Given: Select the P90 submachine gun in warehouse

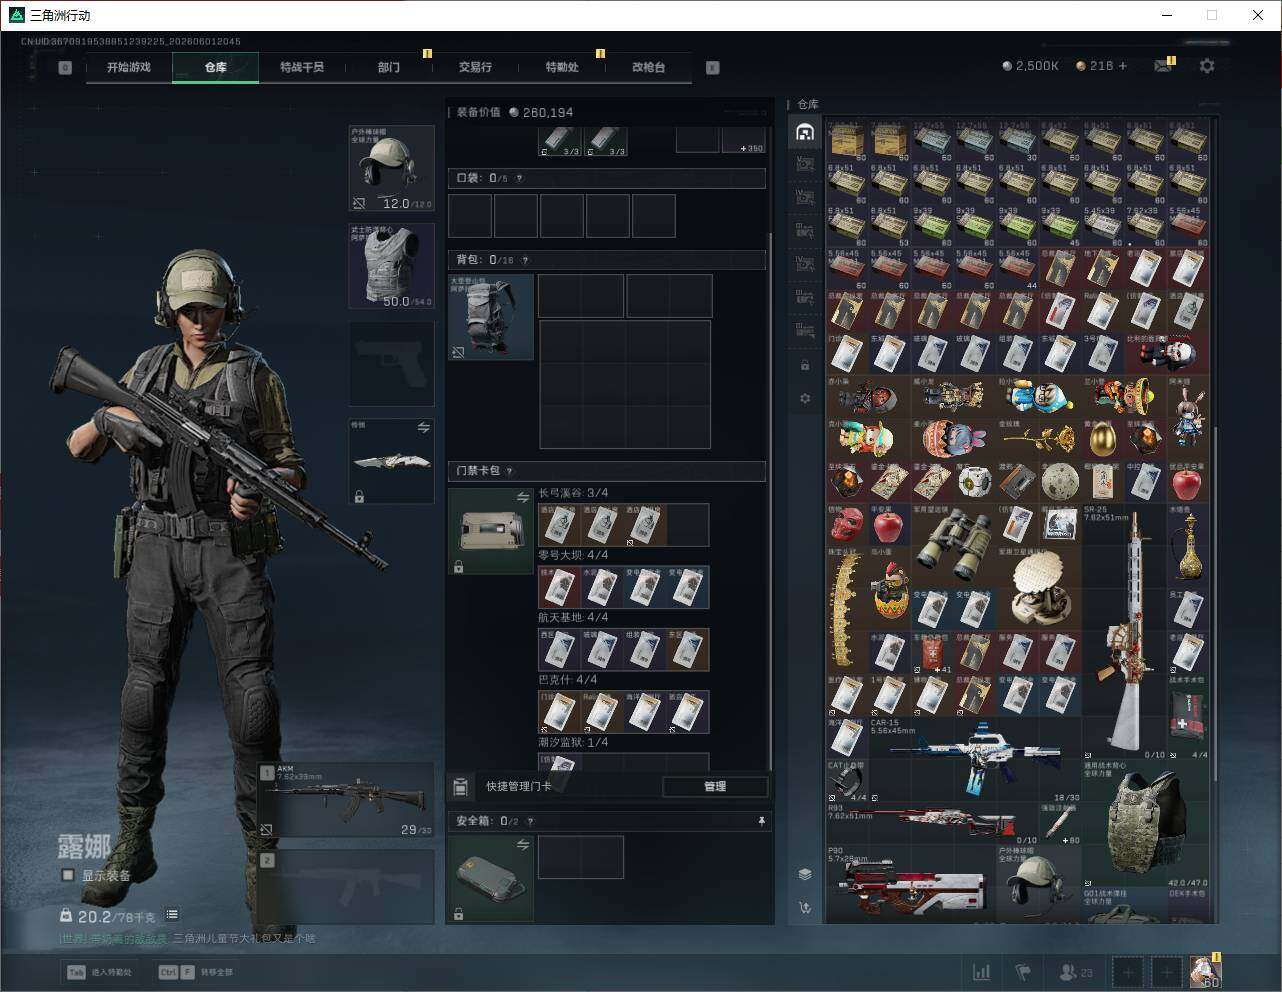Looking at the screenshot, I should (911, 885).
